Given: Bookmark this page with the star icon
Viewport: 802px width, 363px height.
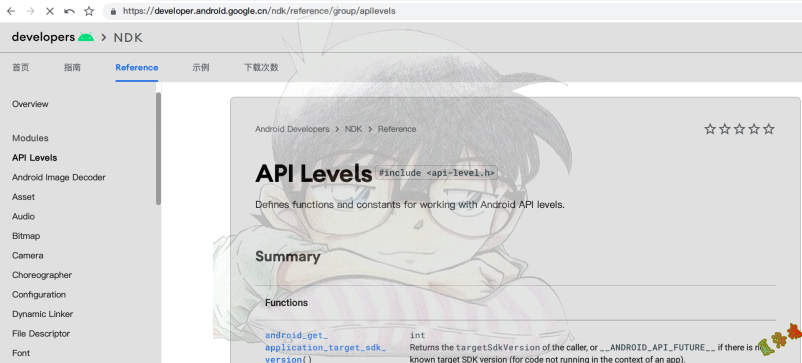Looking at the screenshot, I should pyautogui.click(x=89, y=11).
